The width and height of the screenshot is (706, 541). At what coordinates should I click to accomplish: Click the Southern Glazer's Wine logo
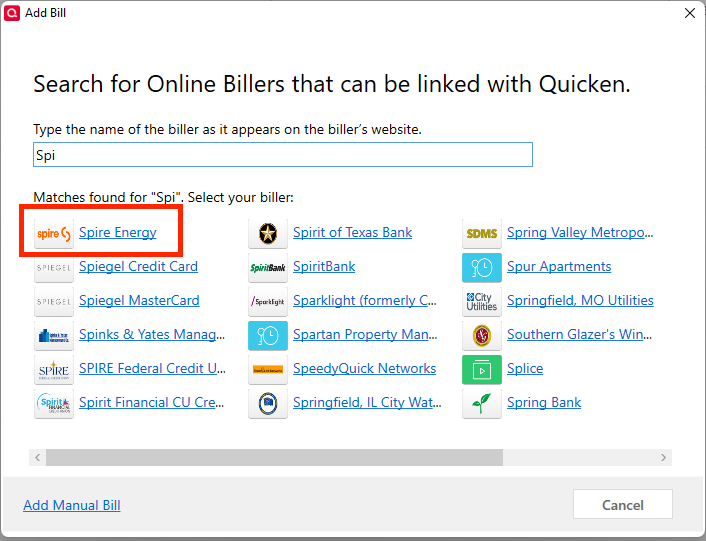482,335
